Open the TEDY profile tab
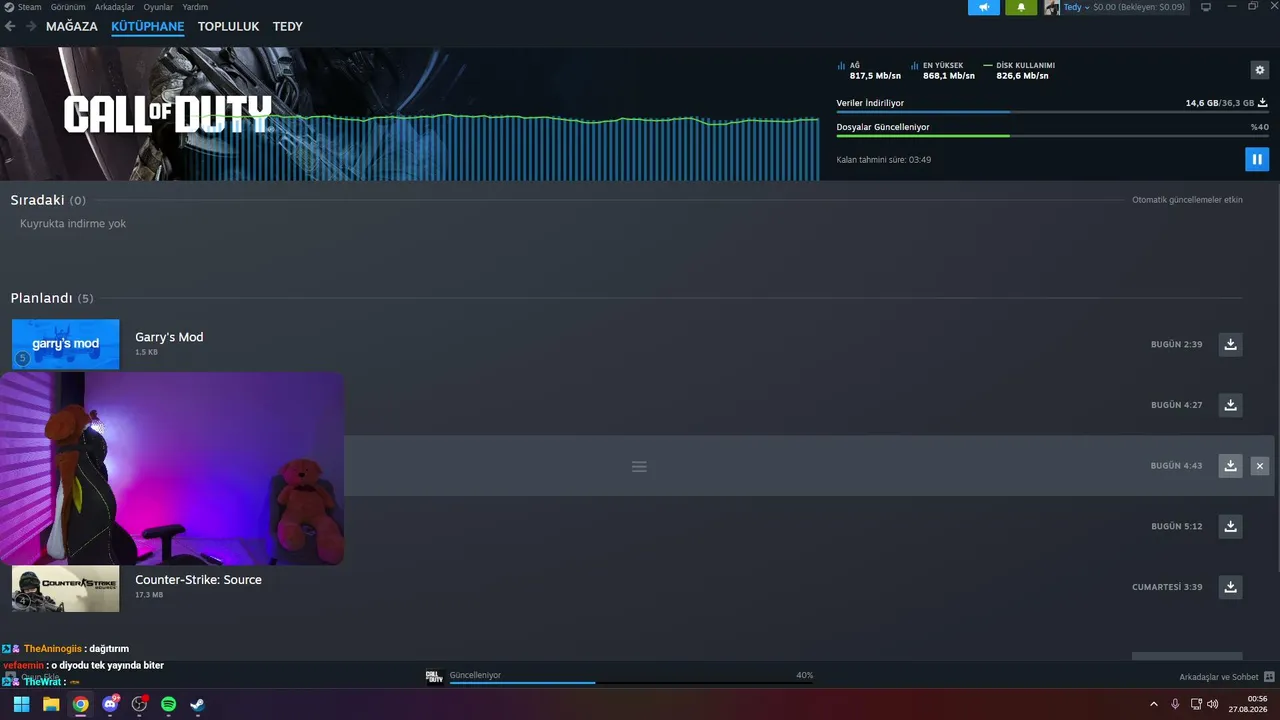This screenshot has width=1280, height=720. coord(288,26)
